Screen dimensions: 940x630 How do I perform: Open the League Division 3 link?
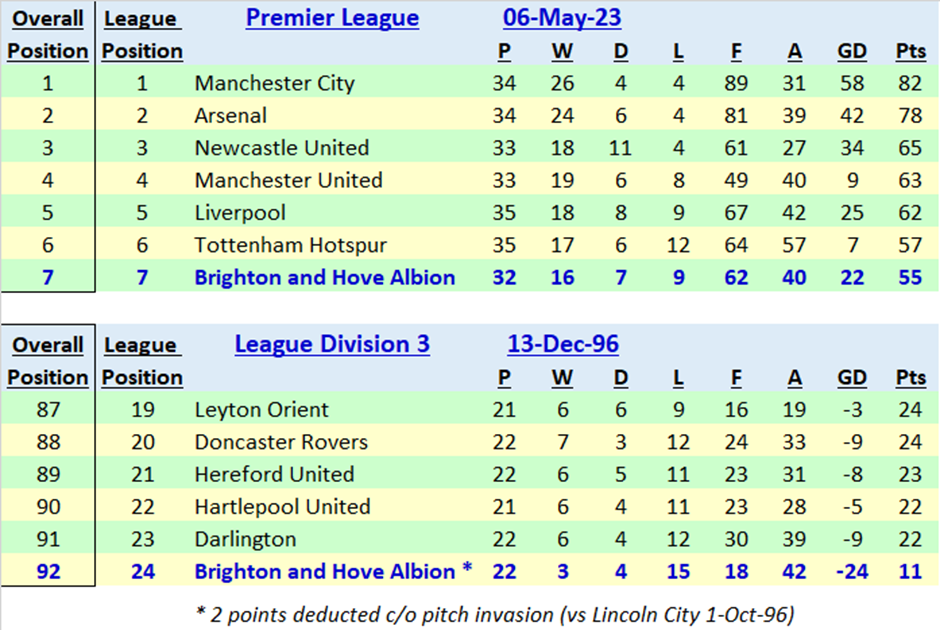(x=332, y=344)
